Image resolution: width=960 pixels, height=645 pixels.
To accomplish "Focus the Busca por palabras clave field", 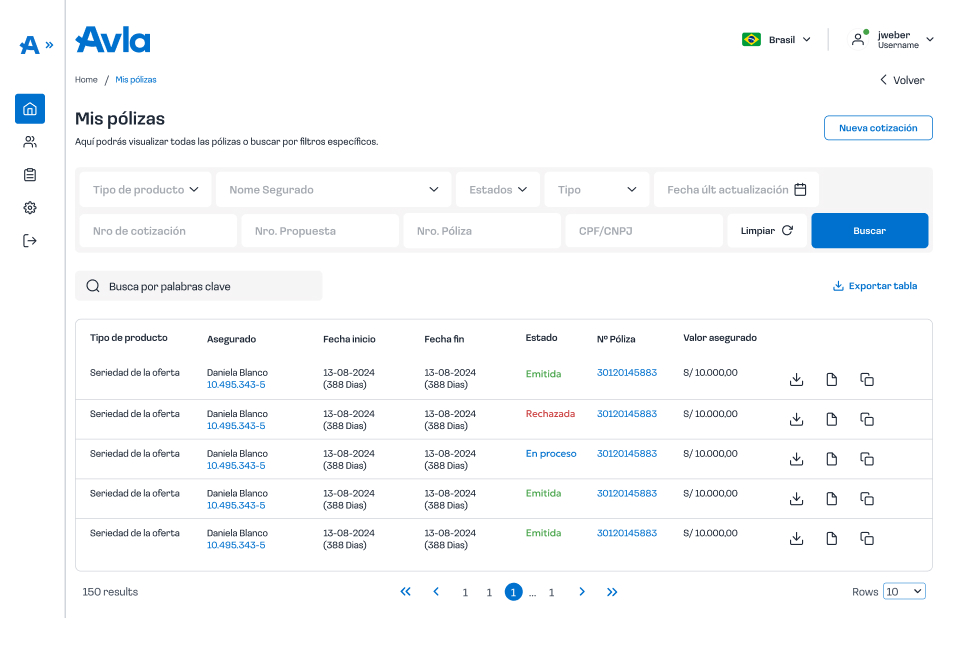I will pyautogui.click(x=199, y=286).
